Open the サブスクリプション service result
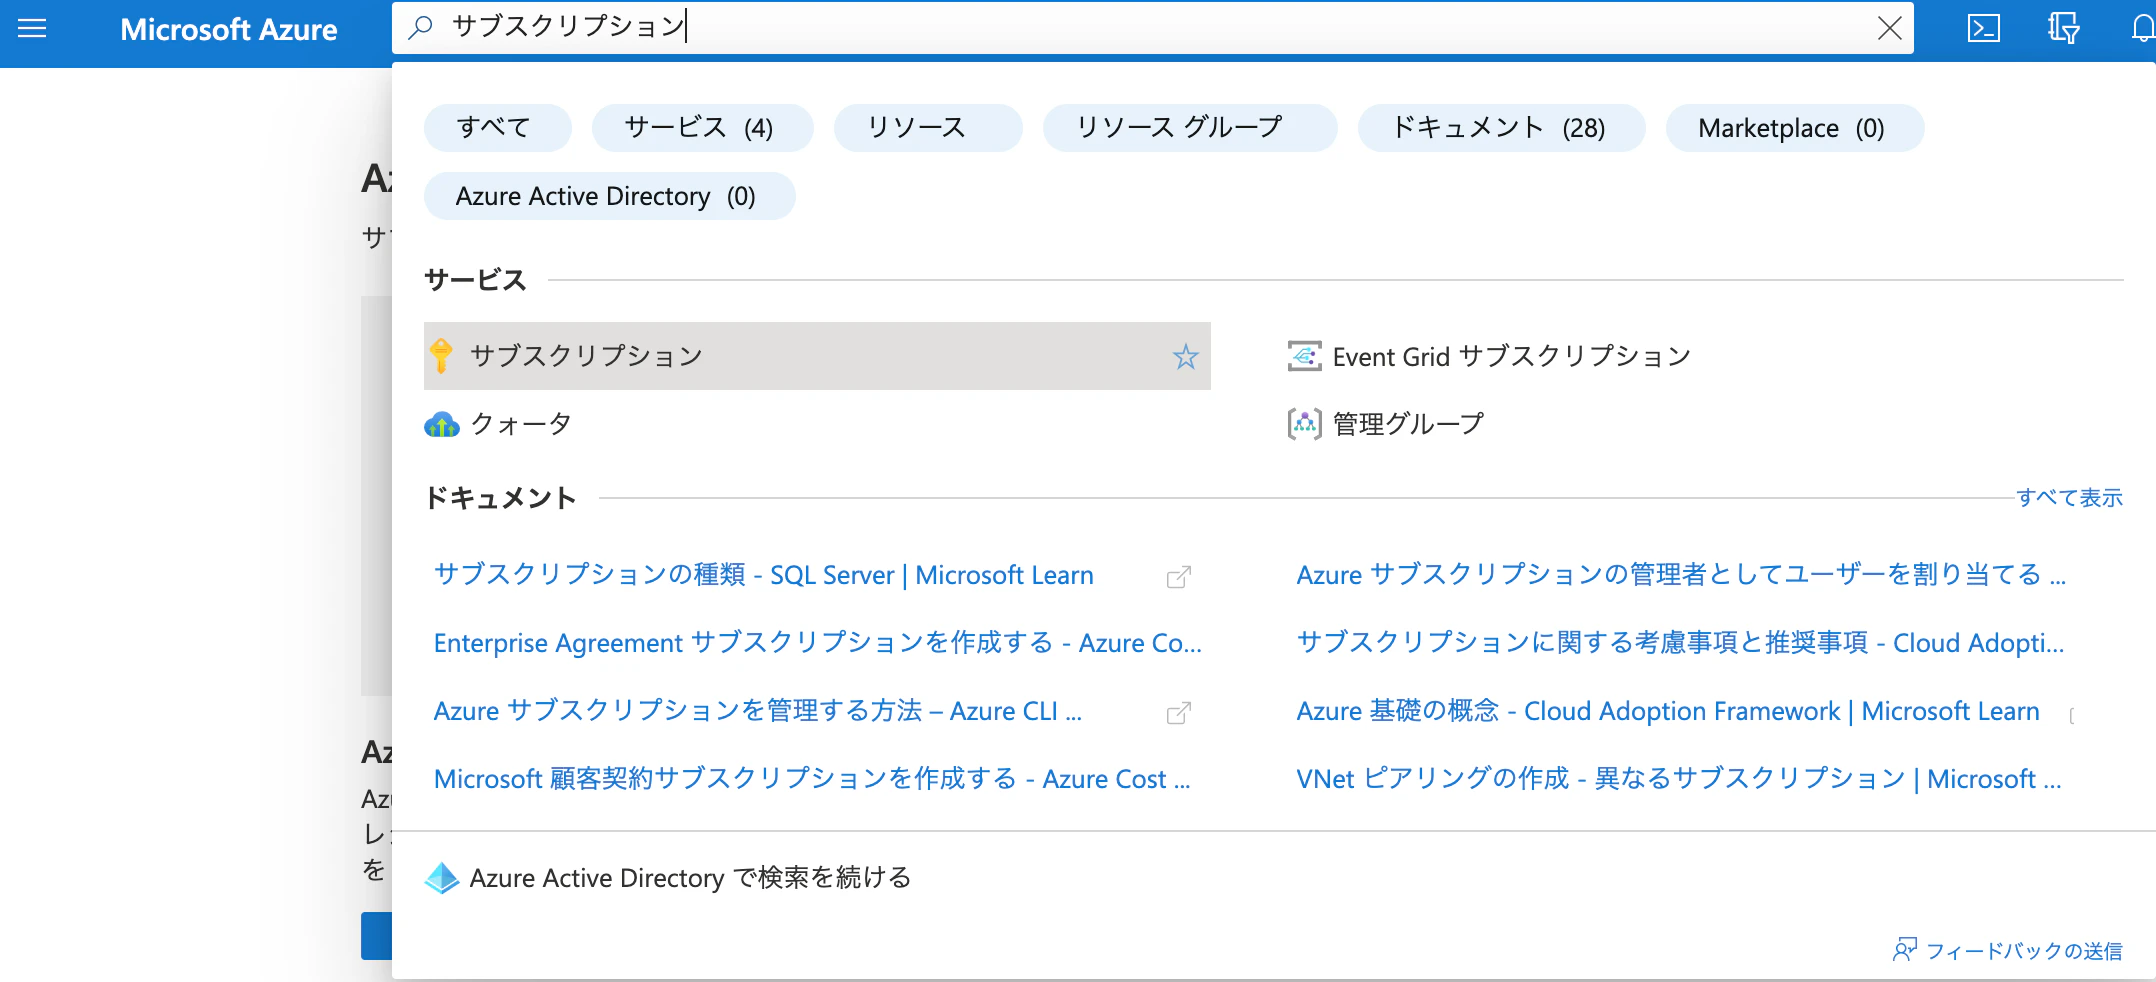 click(817, 356)
